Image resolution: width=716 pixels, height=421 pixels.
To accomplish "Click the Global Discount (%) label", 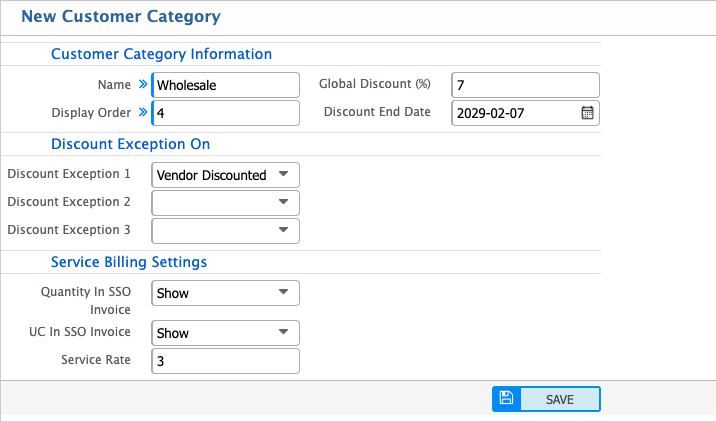I will (x=374, y=85).
